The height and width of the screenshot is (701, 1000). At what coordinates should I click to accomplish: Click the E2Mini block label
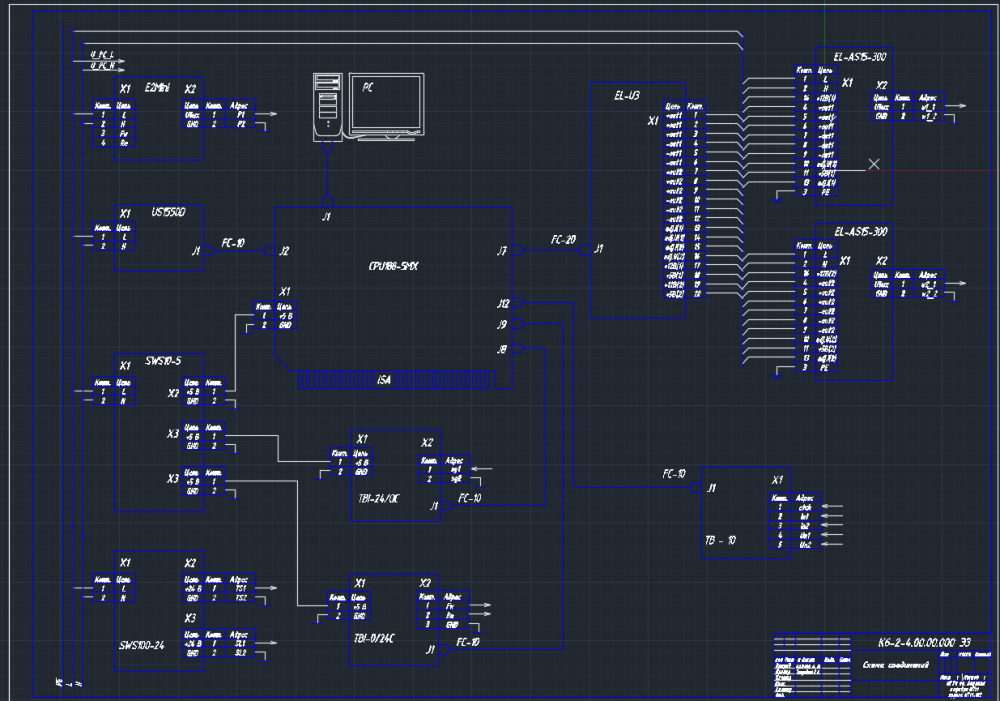tap(158, 88)
